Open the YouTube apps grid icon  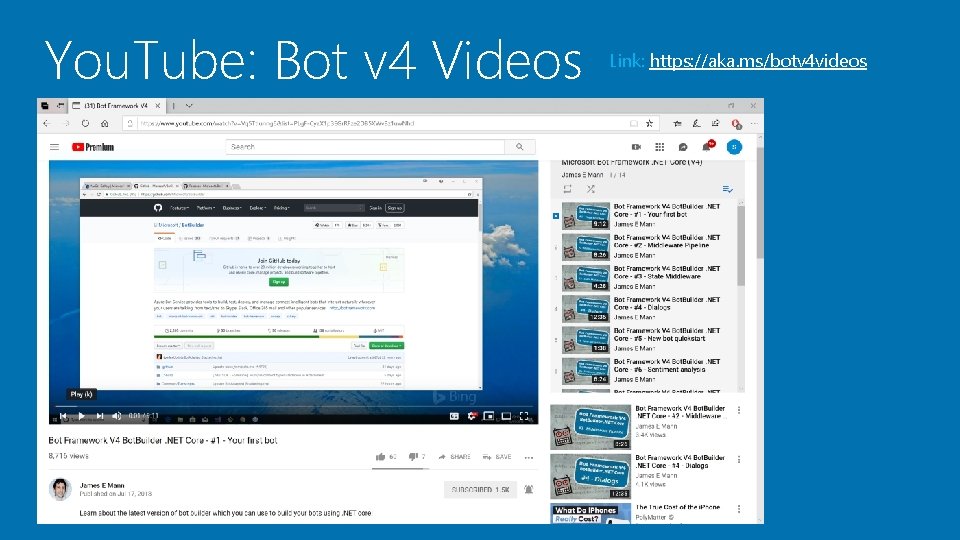coord(659,147)
